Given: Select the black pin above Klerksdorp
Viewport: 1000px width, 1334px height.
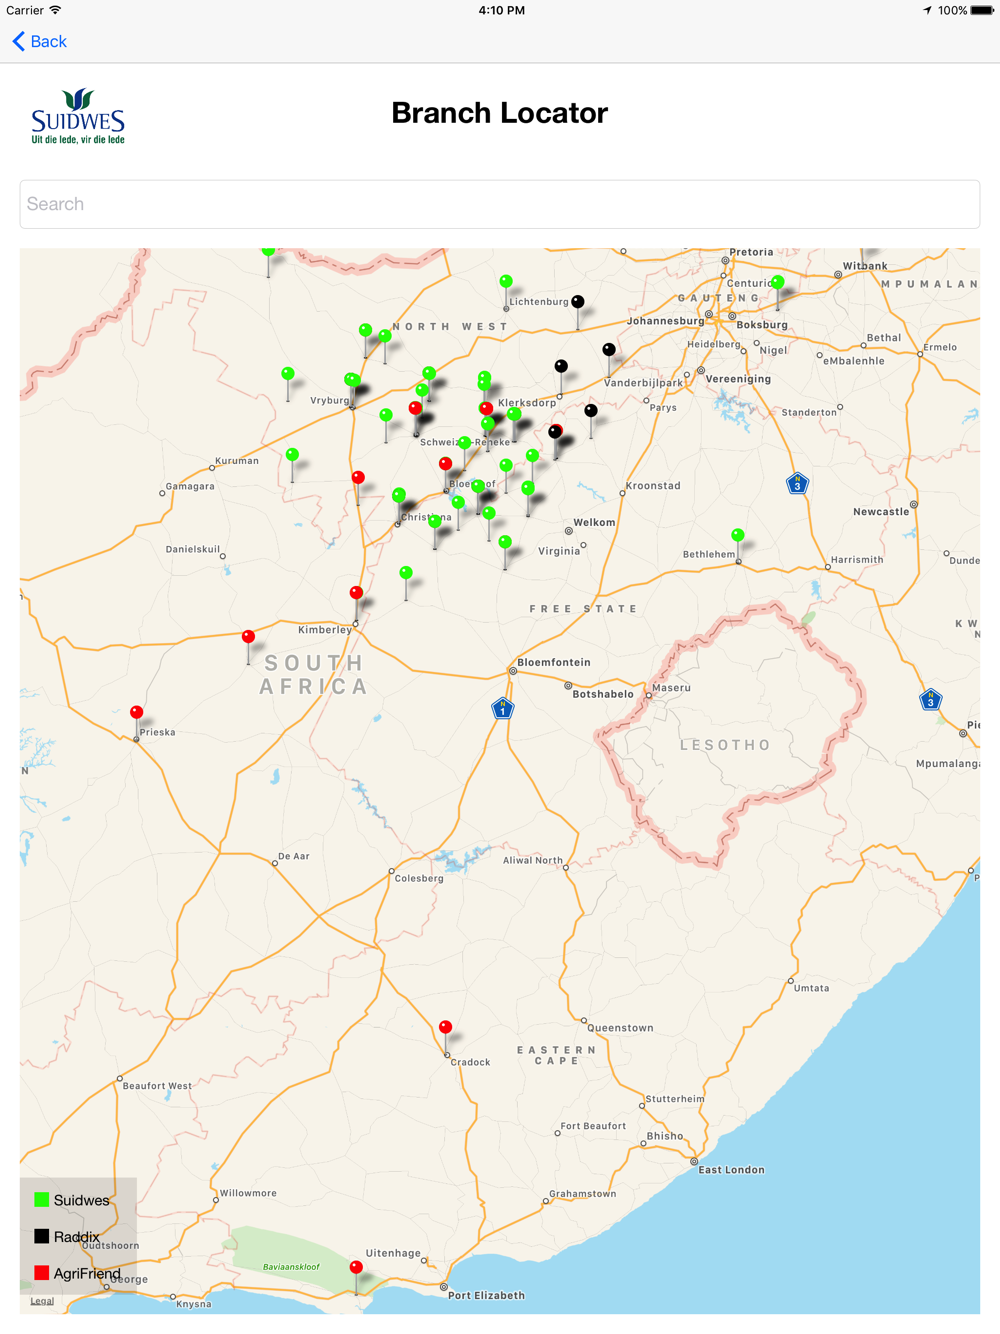Looking at the screenshot, I should pos(561,367).
